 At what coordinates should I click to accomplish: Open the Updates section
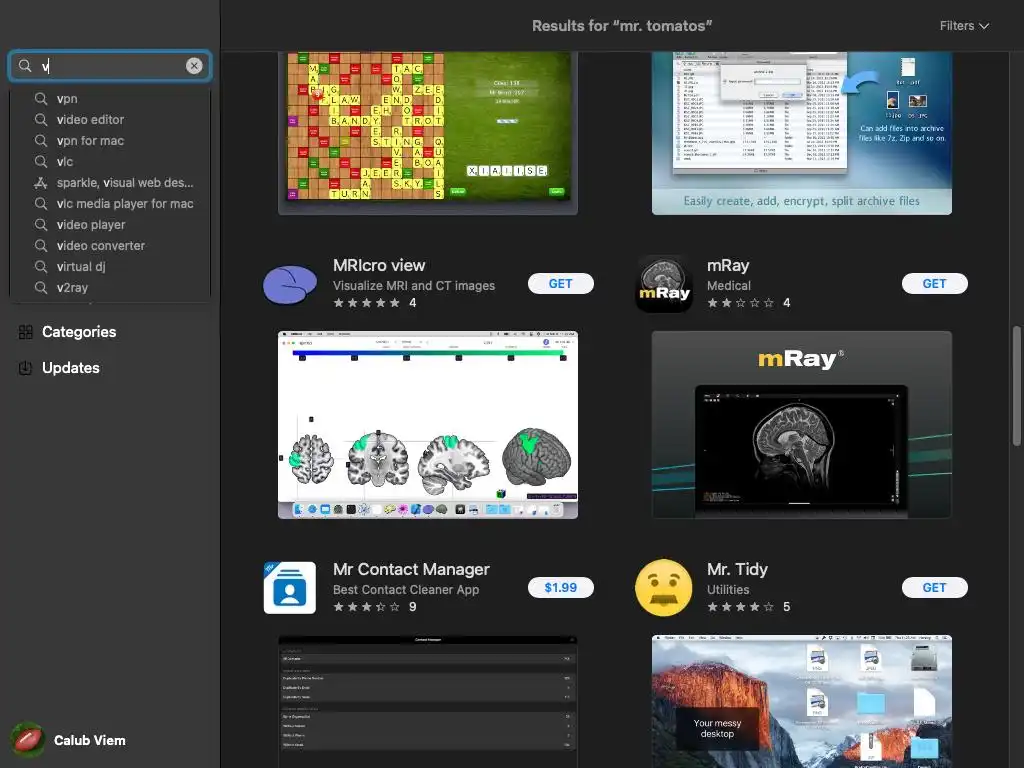tap(71, 368)
